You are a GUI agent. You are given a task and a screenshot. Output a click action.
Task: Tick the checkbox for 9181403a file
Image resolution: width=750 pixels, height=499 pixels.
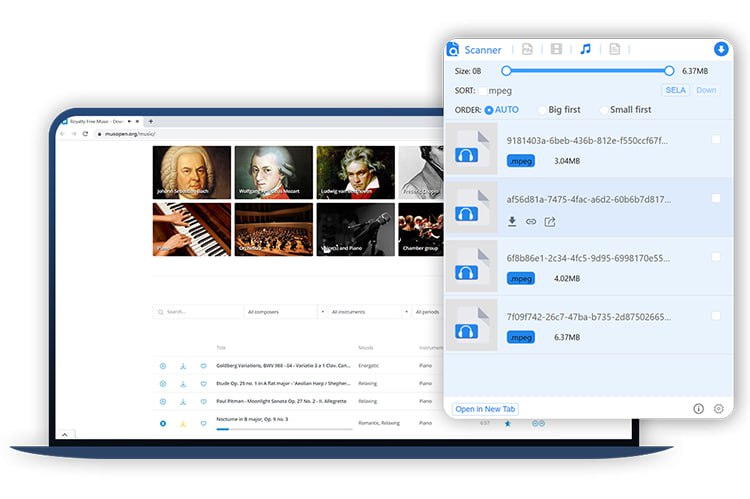pos(716,141)
